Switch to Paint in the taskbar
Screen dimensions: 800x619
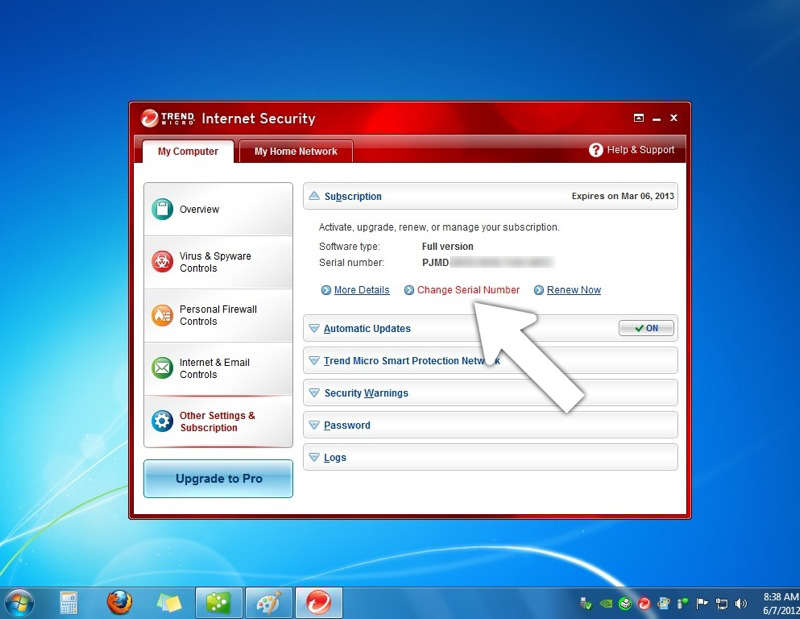[x=269, y=603]
